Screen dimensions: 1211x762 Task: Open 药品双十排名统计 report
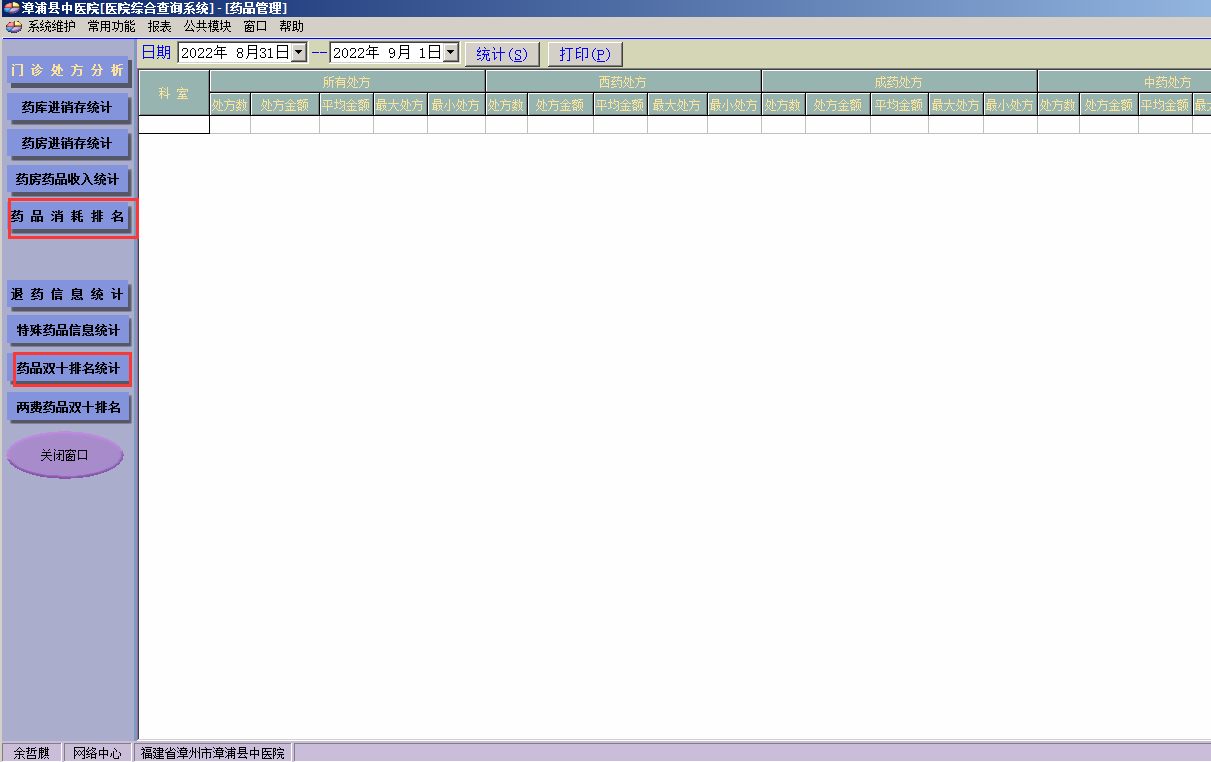[68, 369]
